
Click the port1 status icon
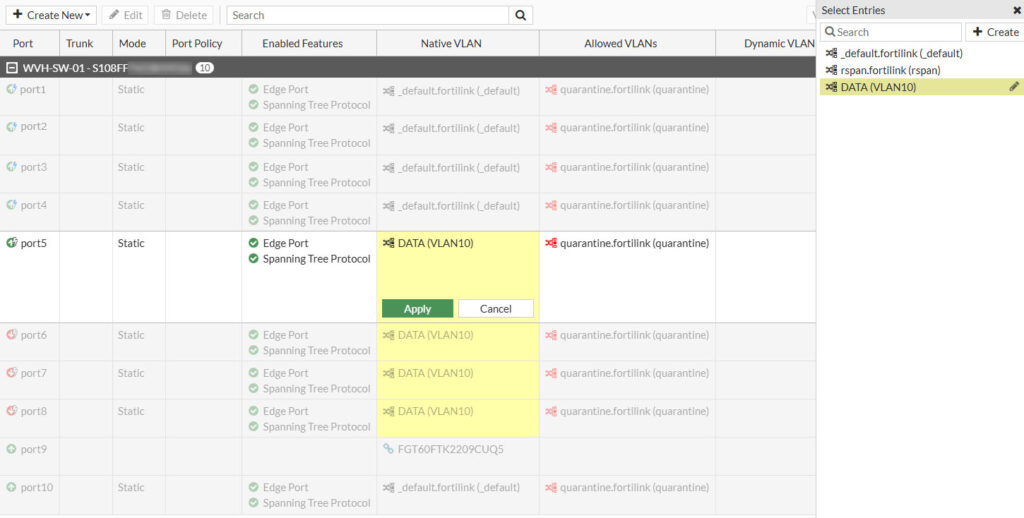[12, 89]
